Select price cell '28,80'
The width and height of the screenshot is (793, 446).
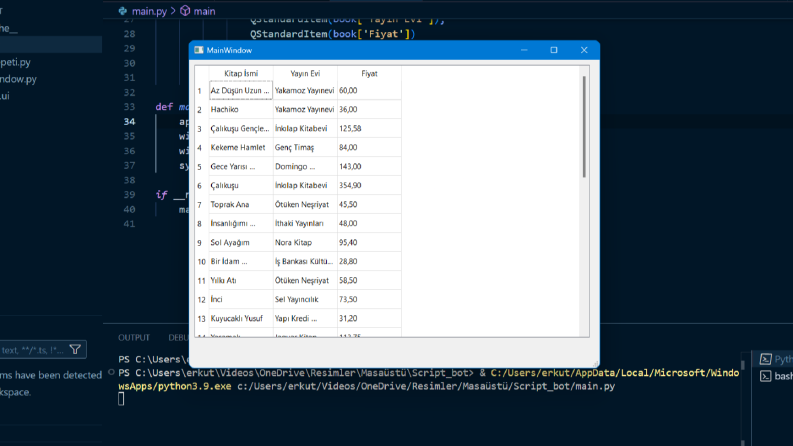369,261
